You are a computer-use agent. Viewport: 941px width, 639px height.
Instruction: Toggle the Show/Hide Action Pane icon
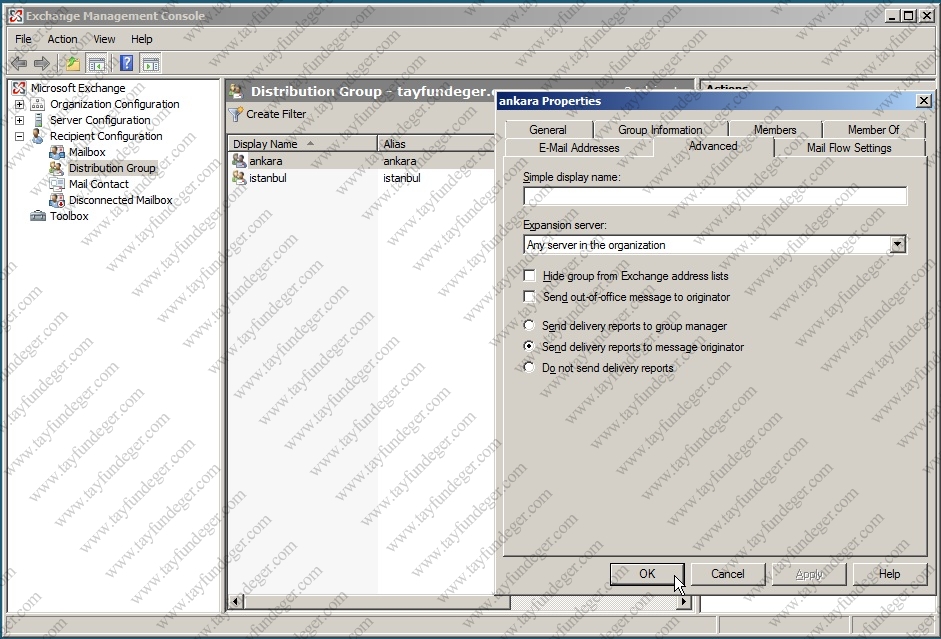(151, 63)
